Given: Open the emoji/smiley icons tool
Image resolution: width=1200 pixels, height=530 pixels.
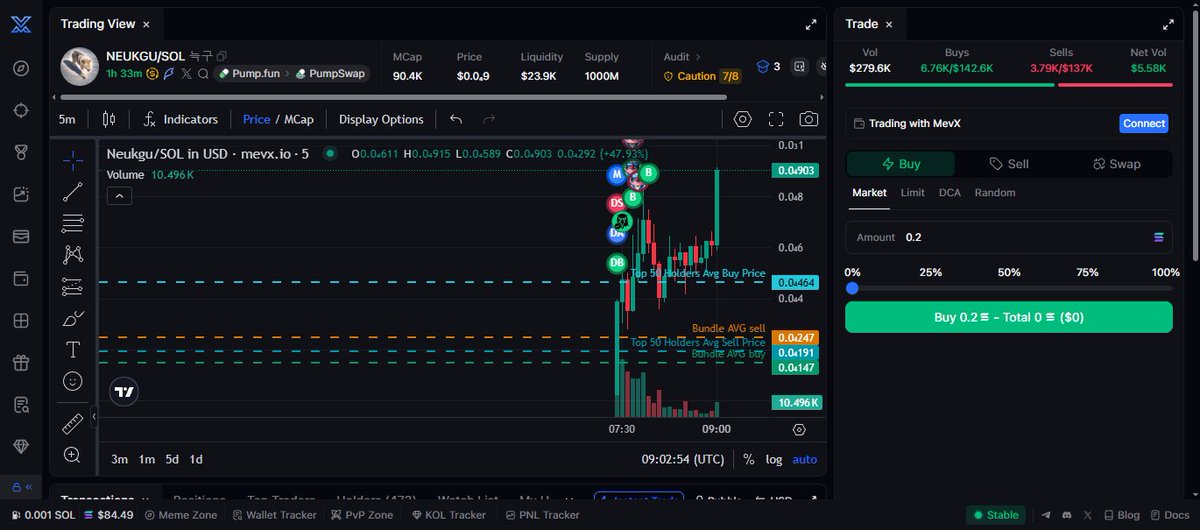Looking at the screenshot, I should coord(72,381).
